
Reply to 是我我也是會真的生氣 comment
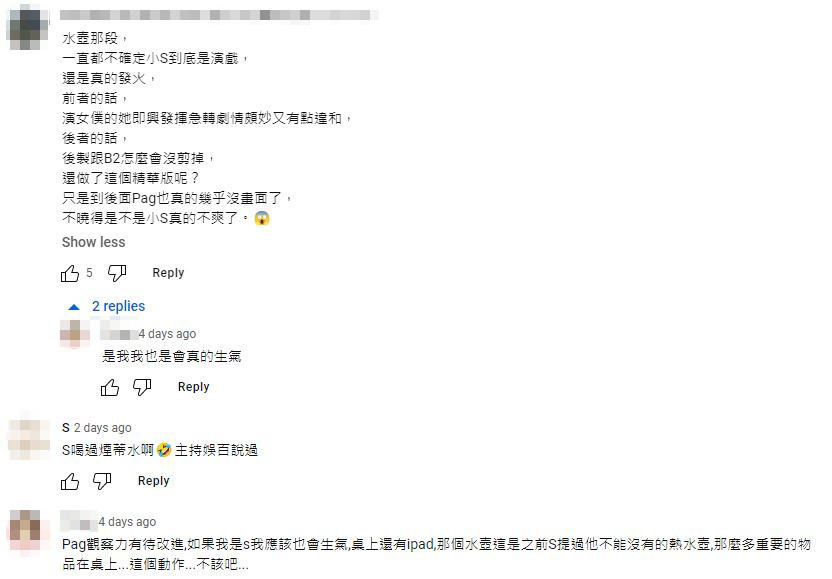194,387
